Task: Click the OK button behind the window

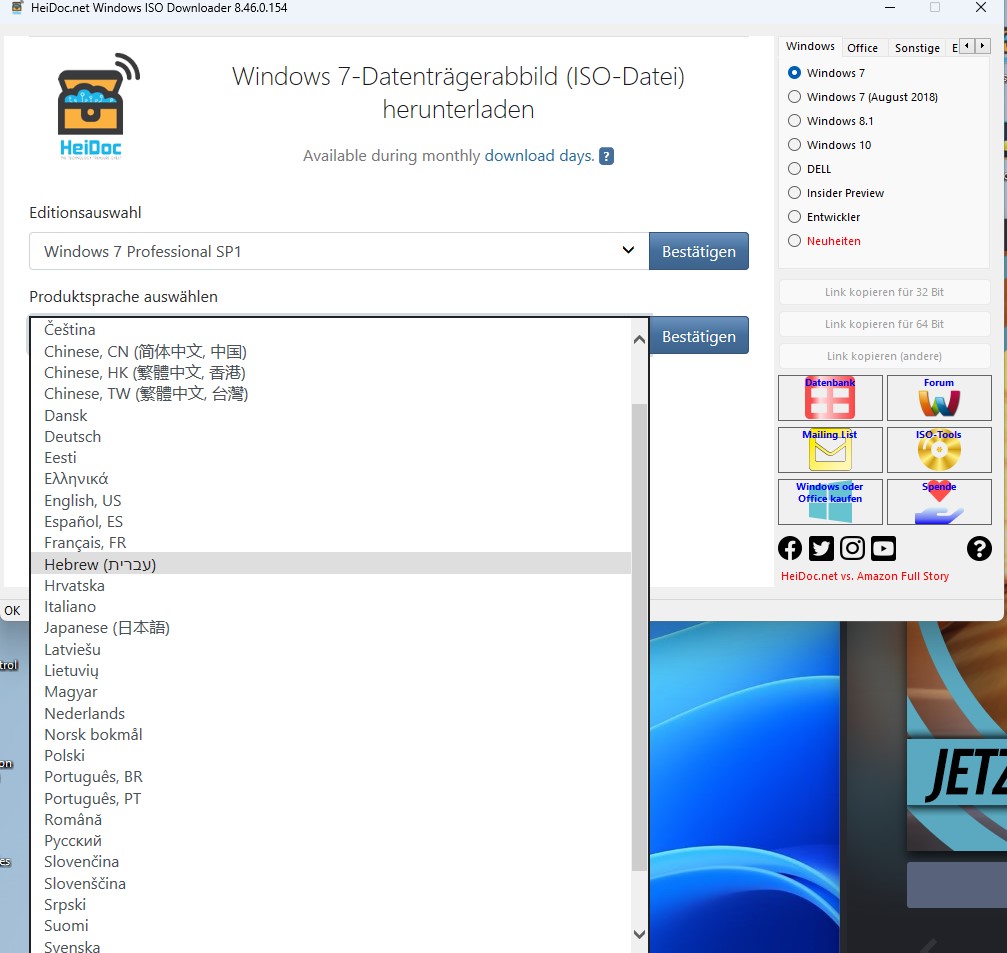Action: 12,611
